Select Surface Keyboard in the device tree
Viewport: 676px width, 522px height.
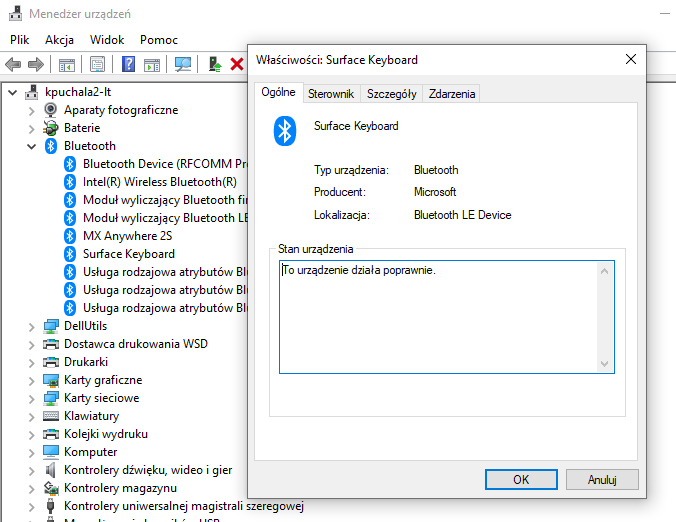tap(128, 254)
